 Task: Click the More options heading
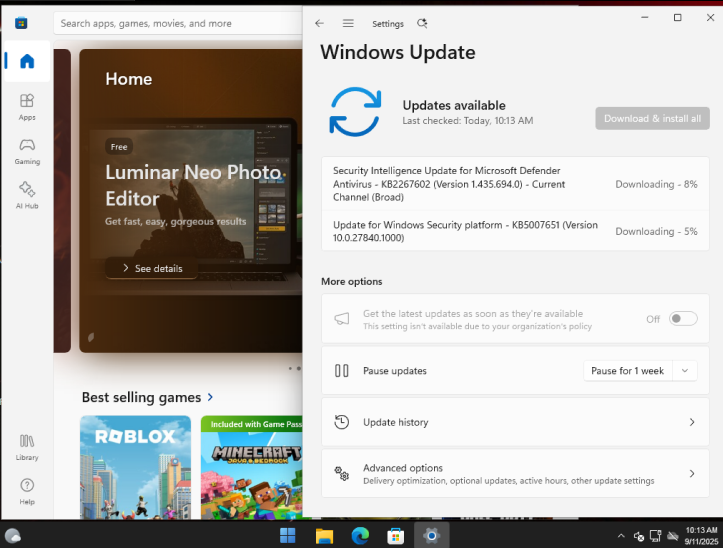[351, 281]
